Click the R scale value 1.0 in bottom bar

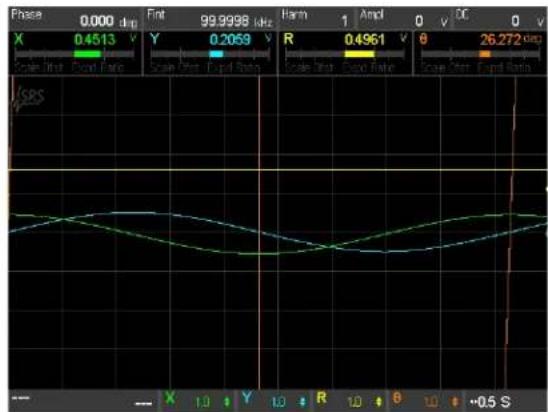click(x=354, y=402)
